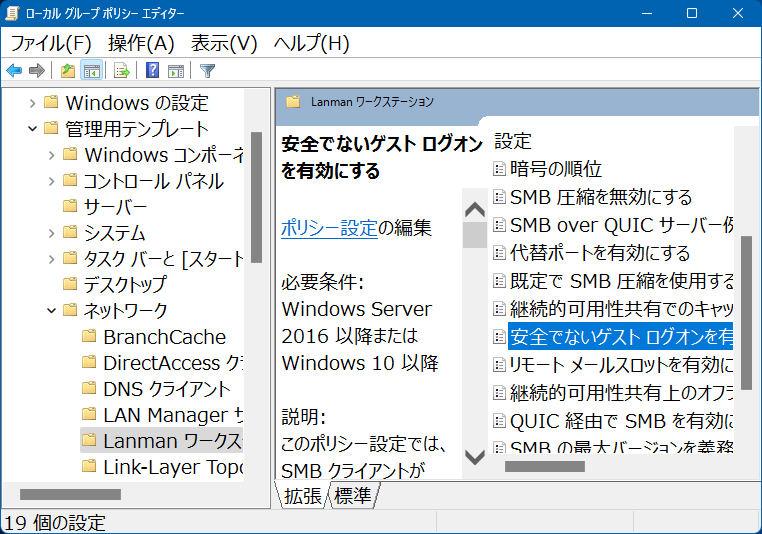Viewport: 762px width, 534px height.
Task: Switch to the 標準 tab
Action: point(352,495)
